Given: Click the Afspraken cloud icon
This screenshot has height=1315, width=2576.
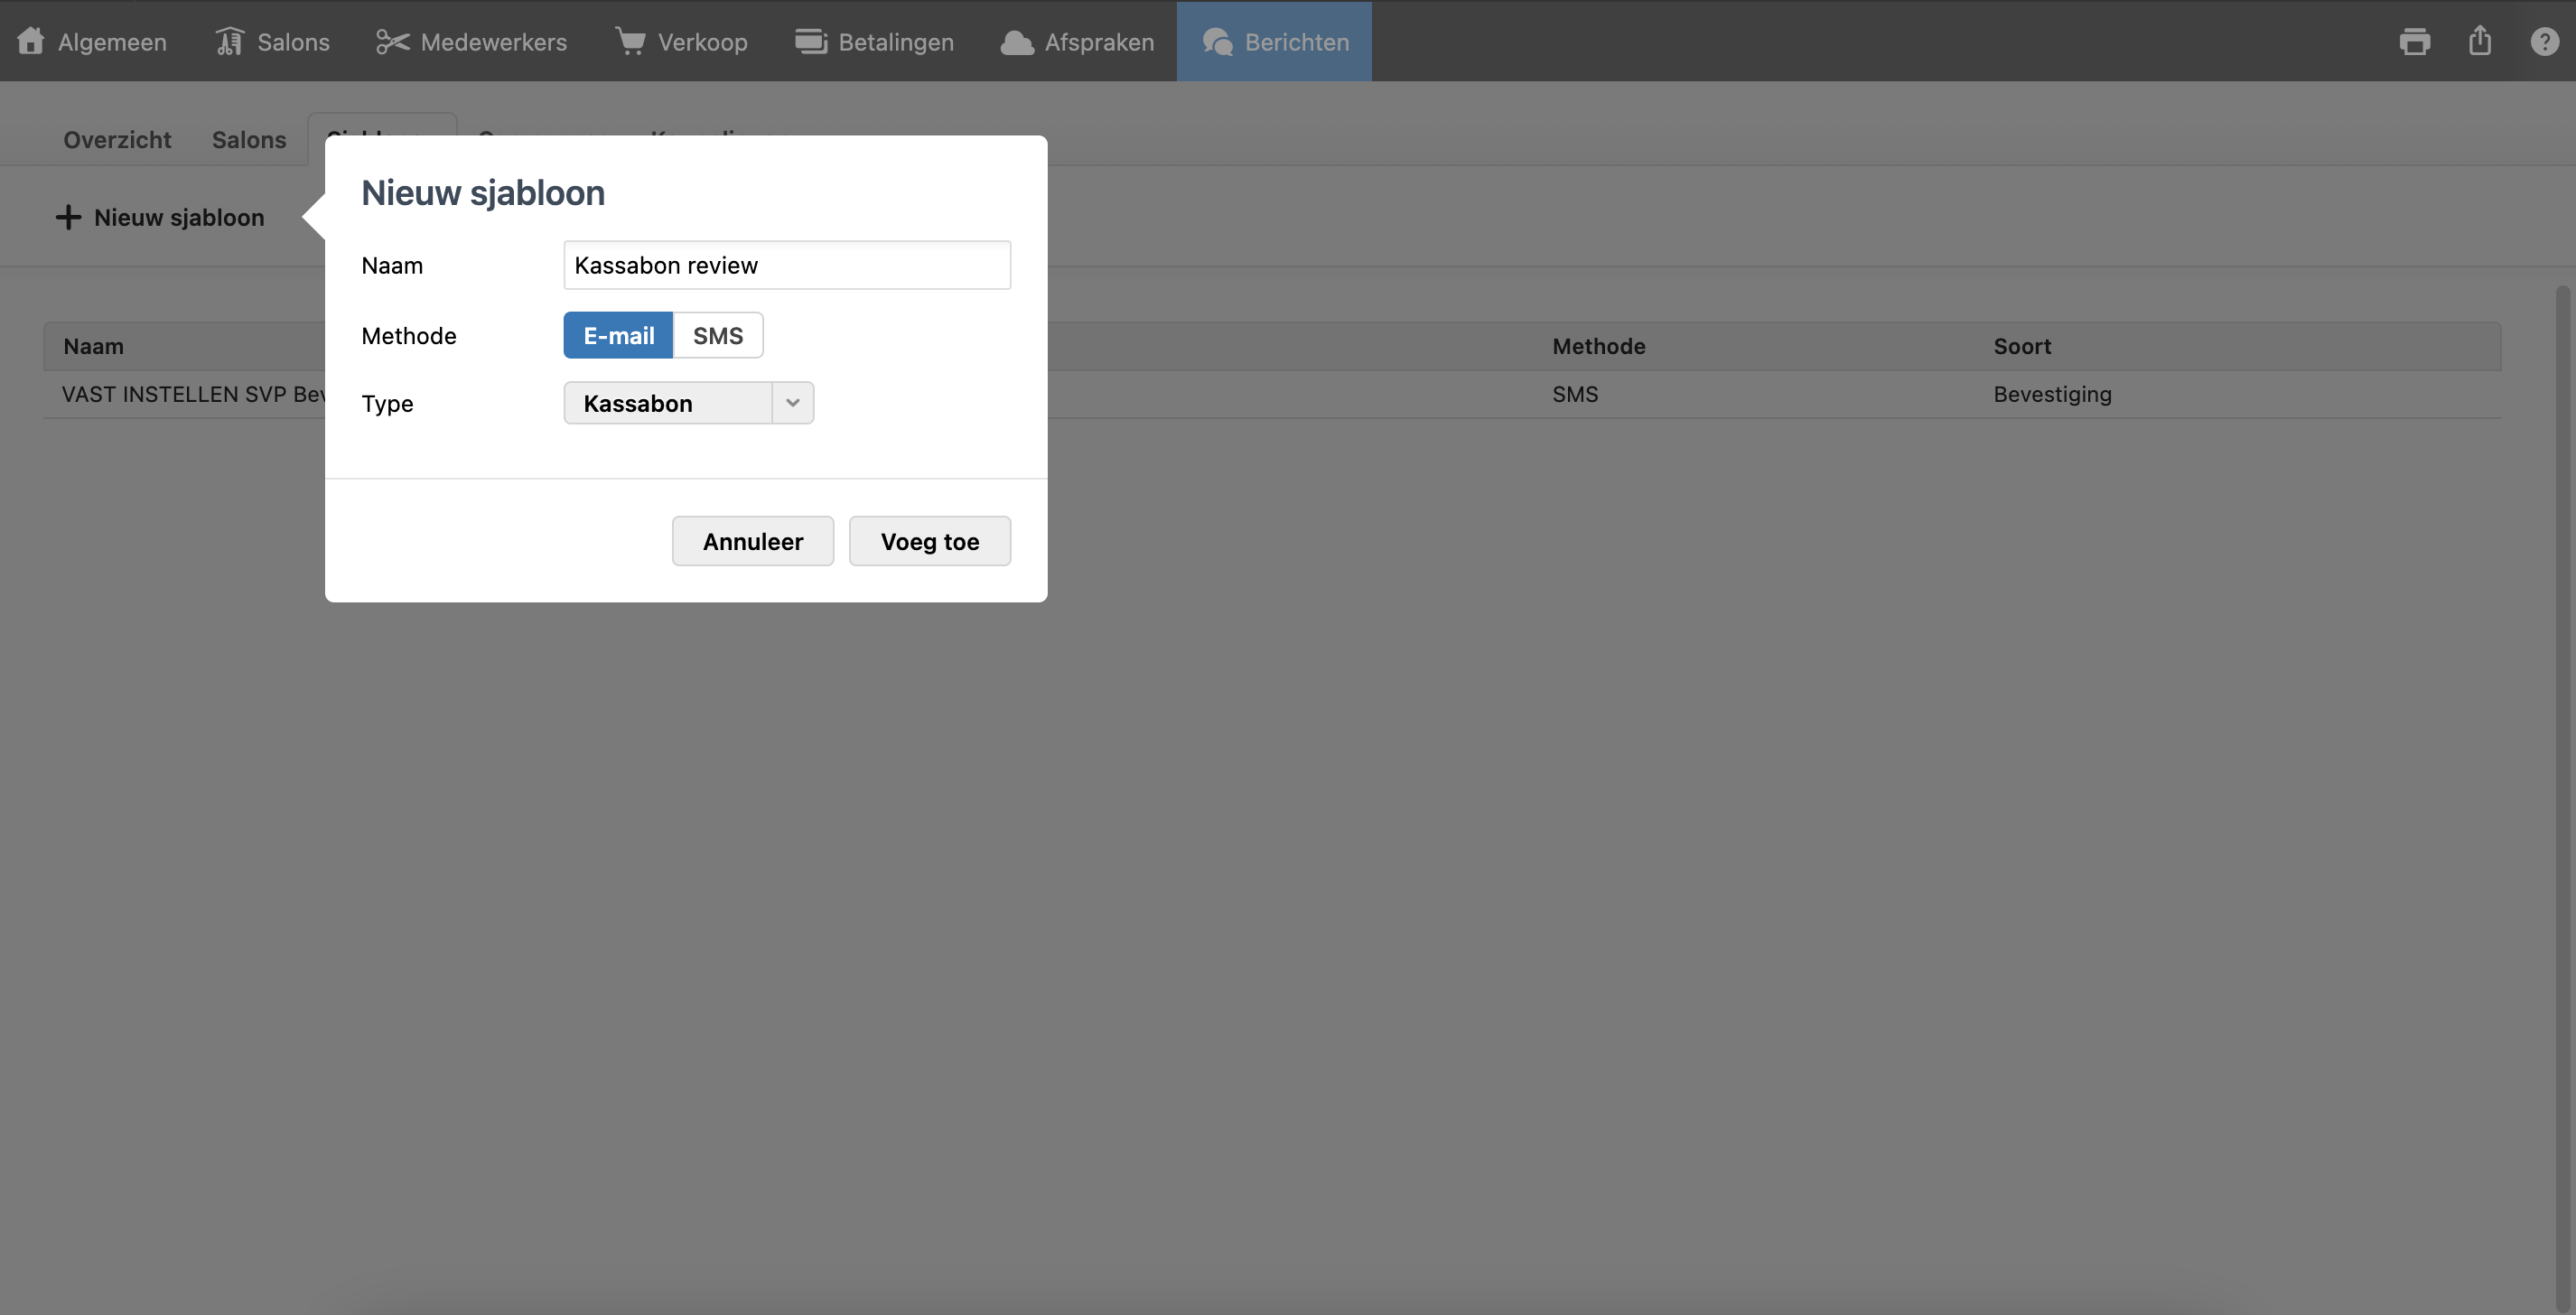Looking at the screenshot, I should 1017,42.
